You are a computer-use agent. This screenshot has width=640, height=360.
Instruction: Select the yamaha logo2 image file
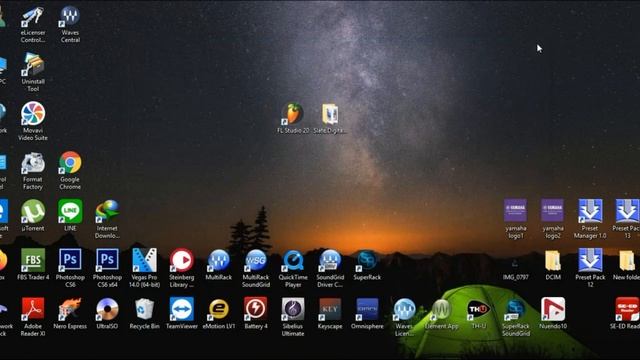pos(553,211)
